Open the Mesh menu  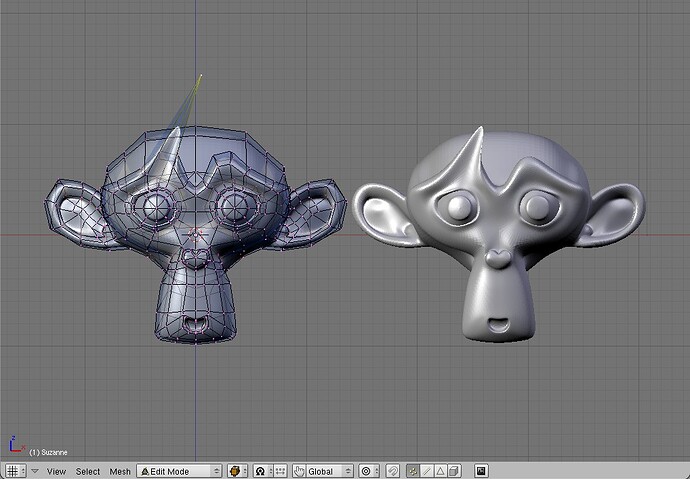click(120, 472)
